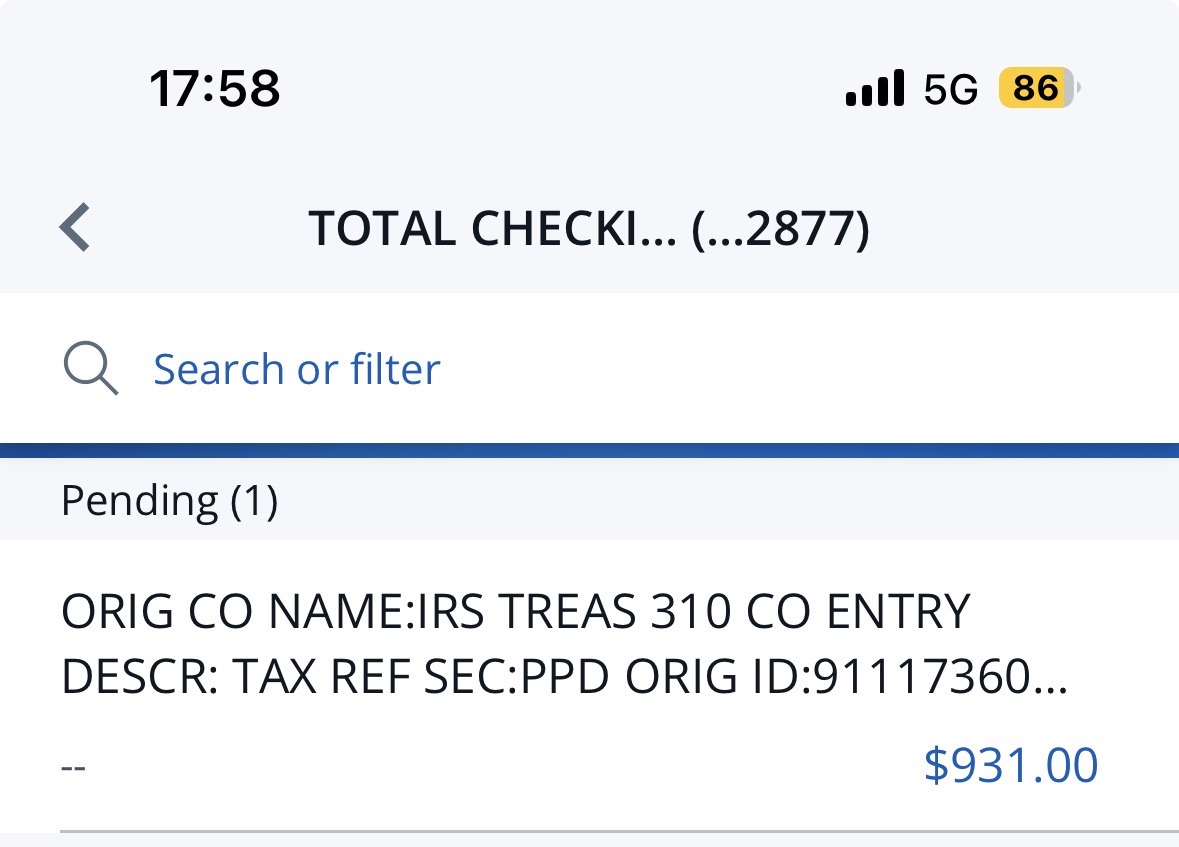Focus the "Search or filter" field

296,369
